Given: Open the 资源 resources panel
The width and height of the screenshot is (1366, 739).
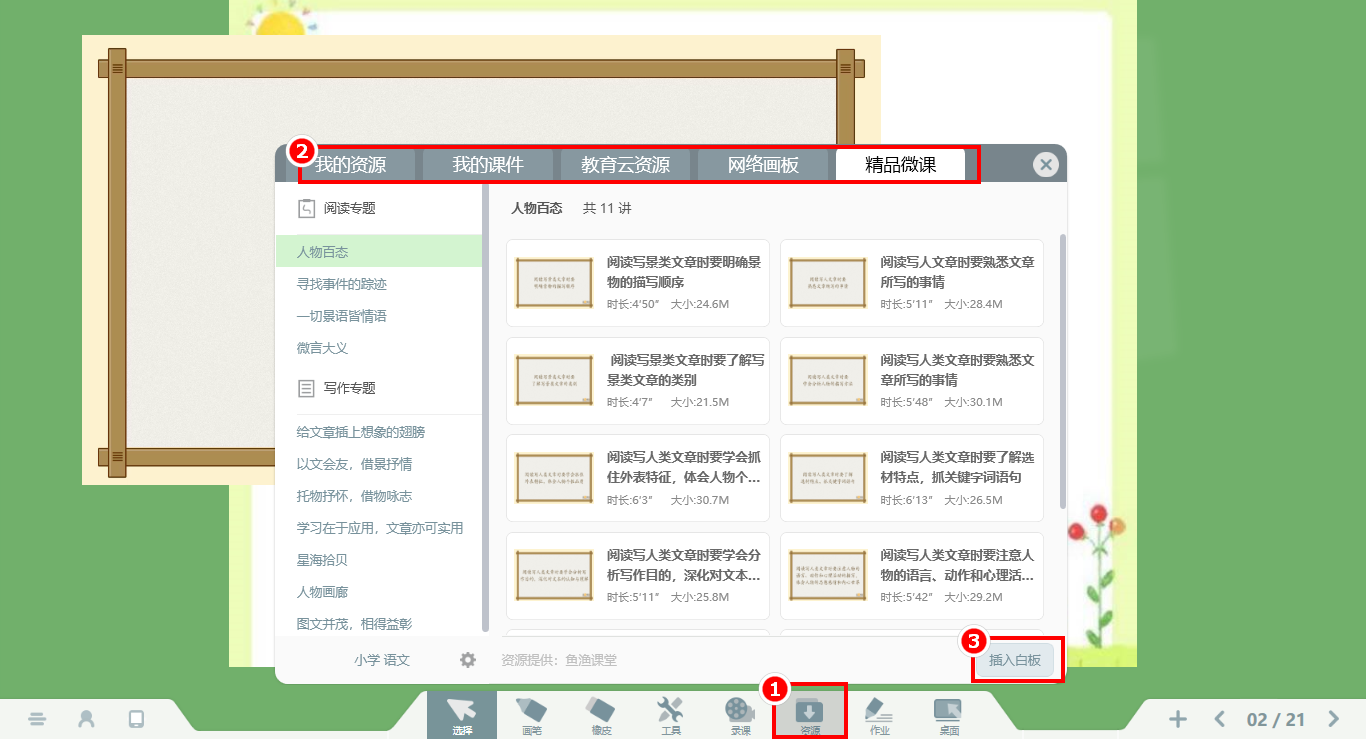Looking at the screenshot, I should click(x=810, y=715).
